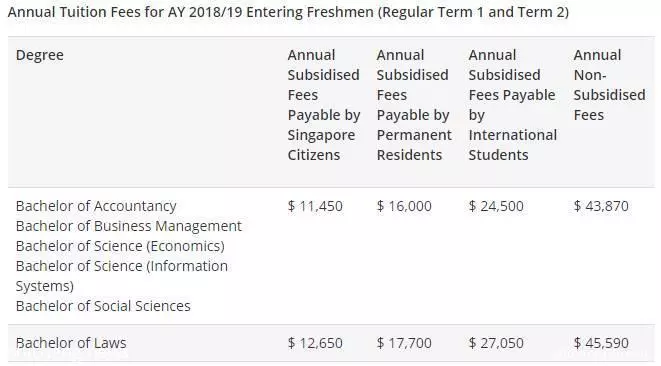The height and width of the screenshot is (366, 661).
Task: Select the $ 17,700 Laws fee
Action: click(404, 343)
